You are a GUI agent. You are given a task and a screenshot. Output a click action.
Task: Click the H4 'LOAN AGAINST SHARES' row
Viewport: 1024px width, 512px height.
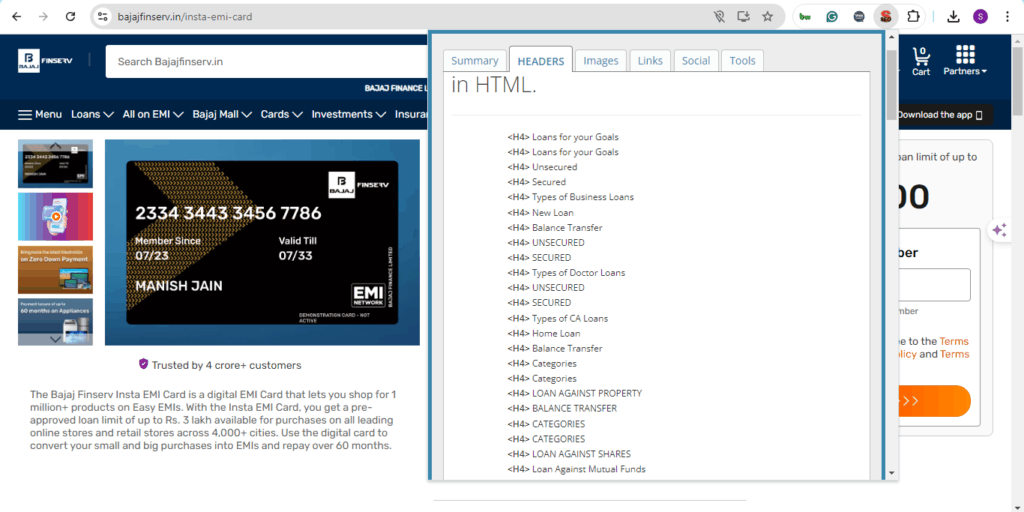pyautogui.click(x=569, y=454)
